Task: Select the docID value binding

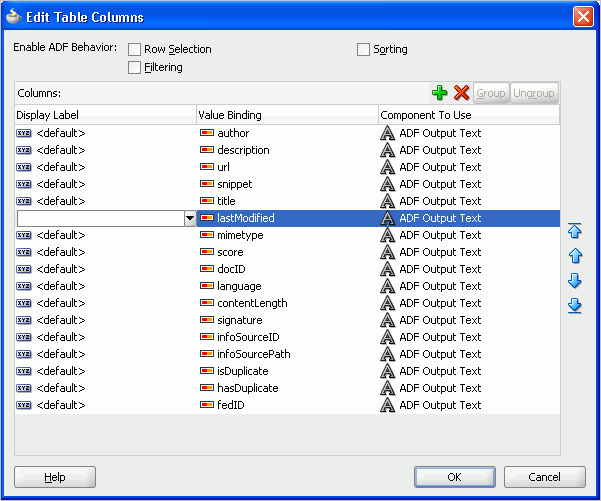Action: click(231, 269)
